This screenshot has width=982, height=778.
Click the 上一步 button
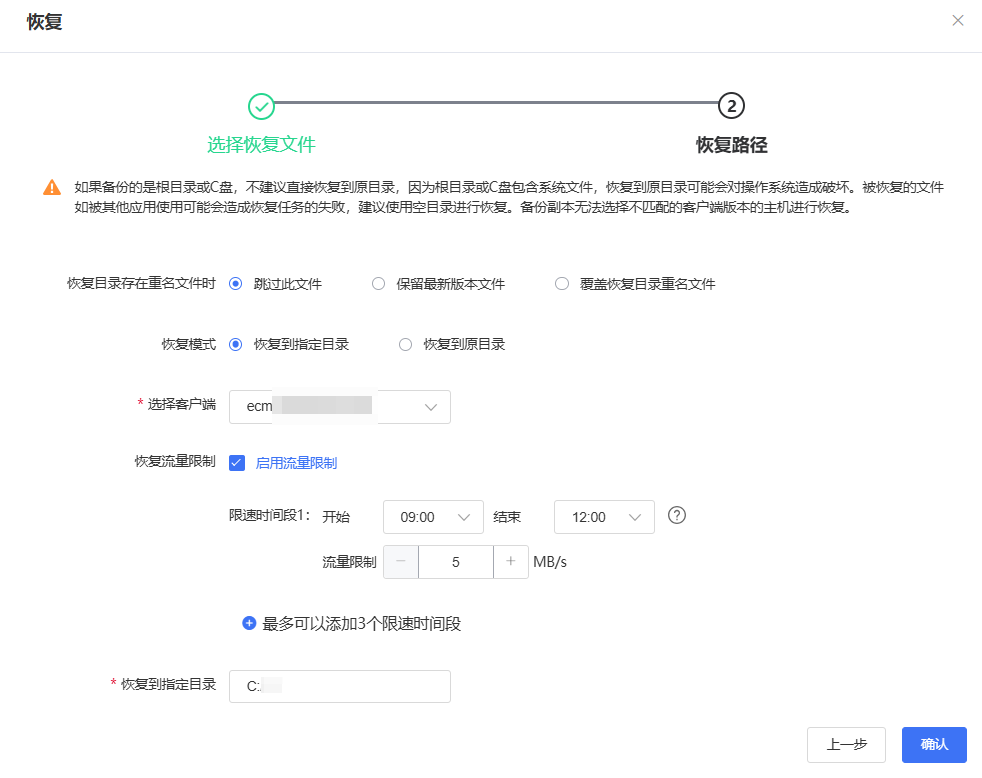846,745
